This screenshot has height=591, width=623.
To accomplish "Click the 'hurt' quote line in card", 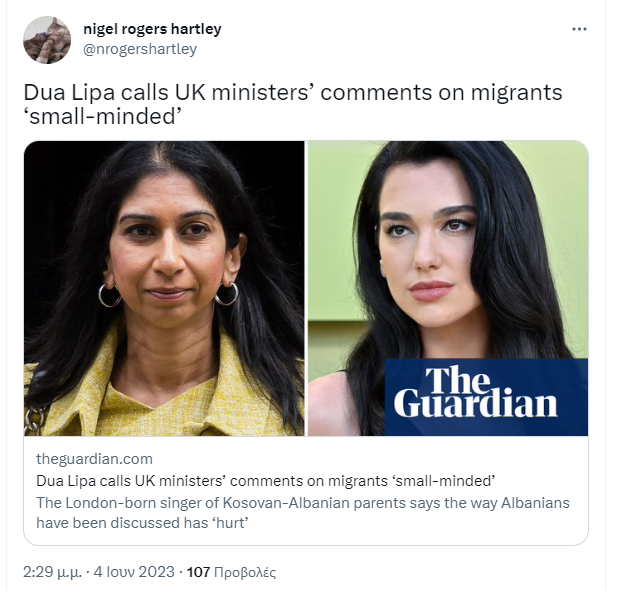I will click(x=142, y=523).
